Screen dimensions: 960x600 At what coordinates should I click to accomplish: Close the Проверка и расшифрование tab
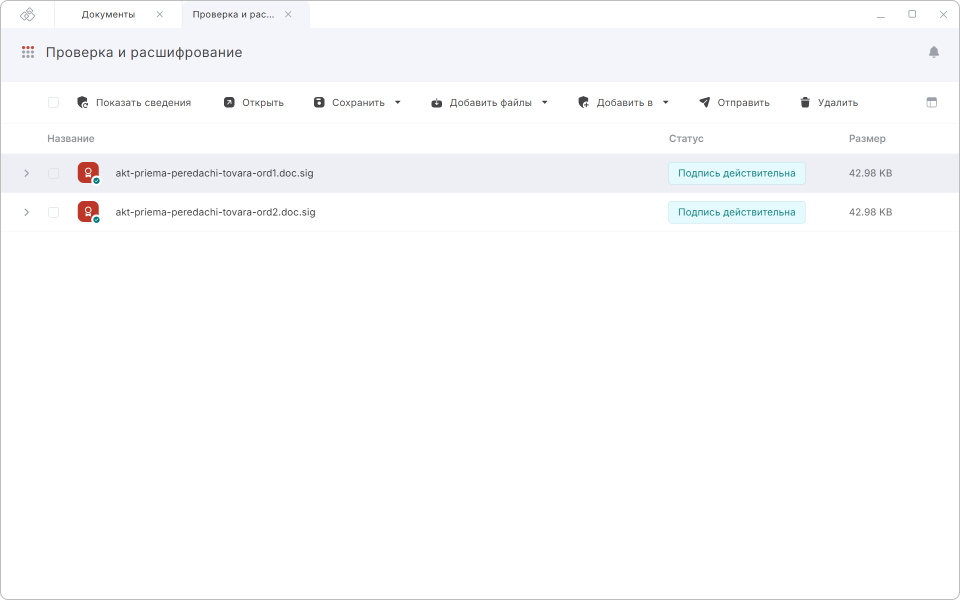(288, 14)
